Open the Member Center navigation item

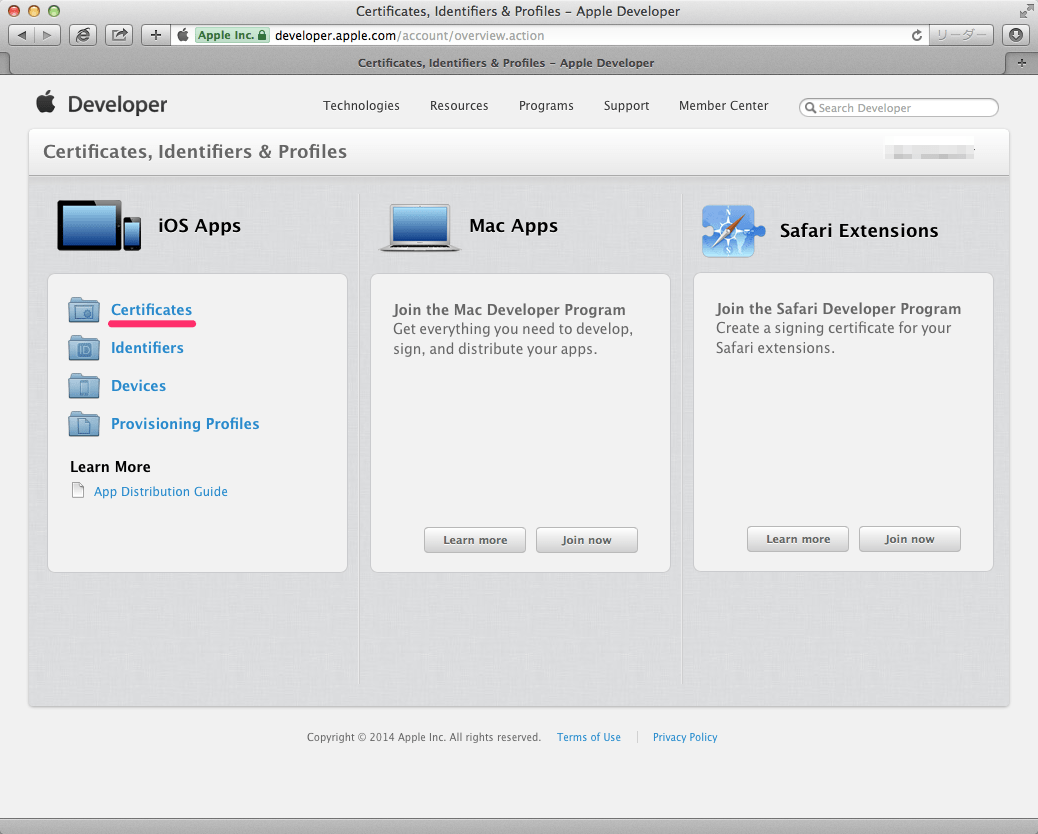pos(723,106)
